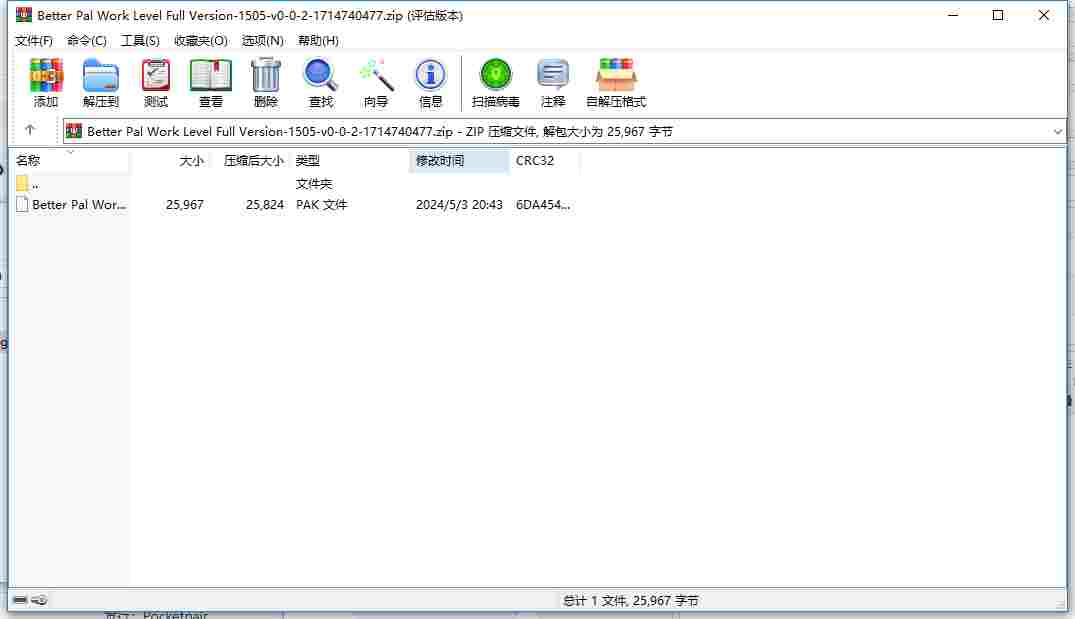1075x619 pixels.
Task: Click the PAK 文件 type cell
Action: pyautogui.click(x=322, y=204)
